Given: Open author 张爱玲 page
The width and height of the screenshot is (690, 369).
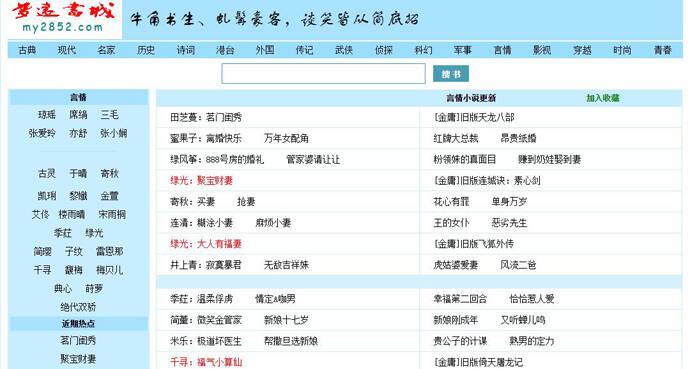Looking at the screenshot, I should [x=42, y=133].
